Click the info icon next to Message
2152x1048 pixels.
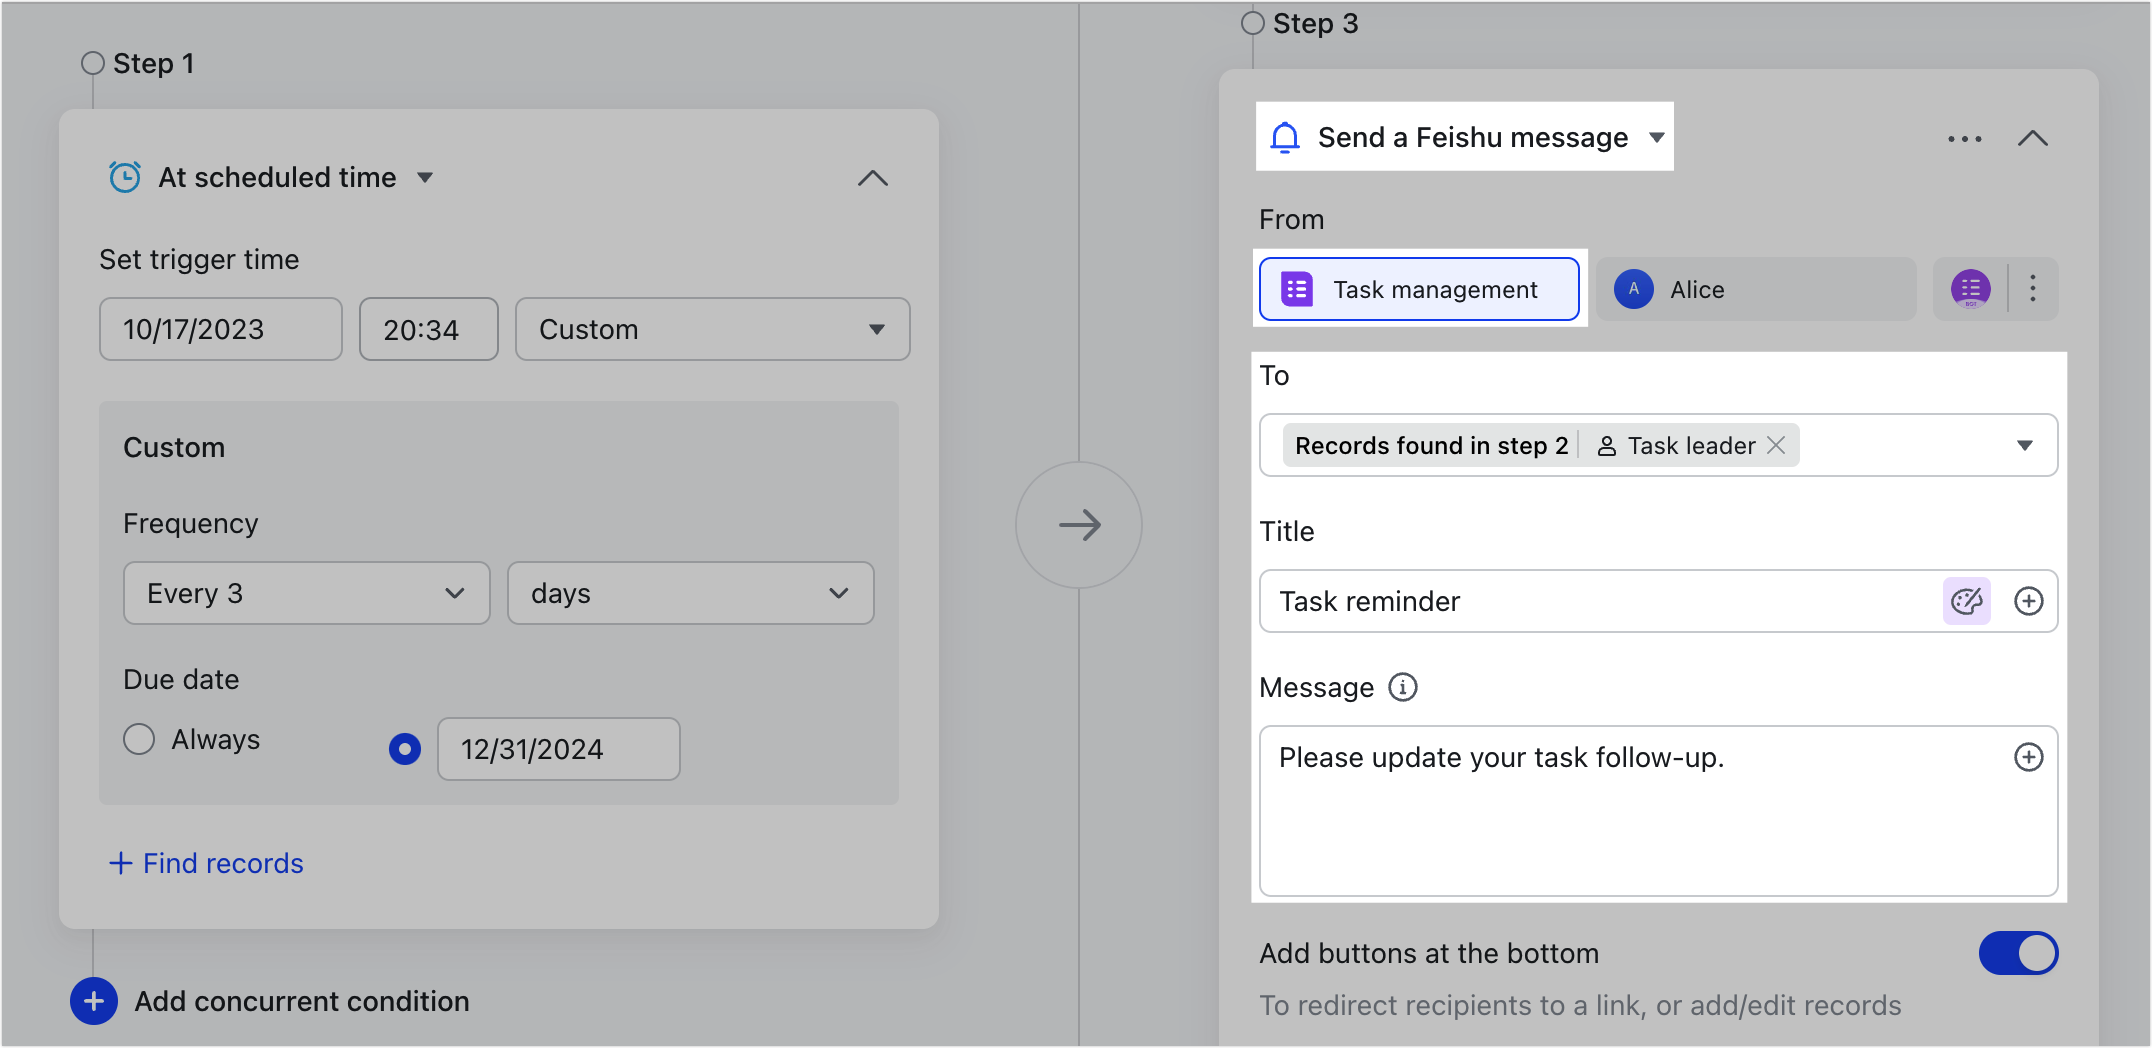1404,687
